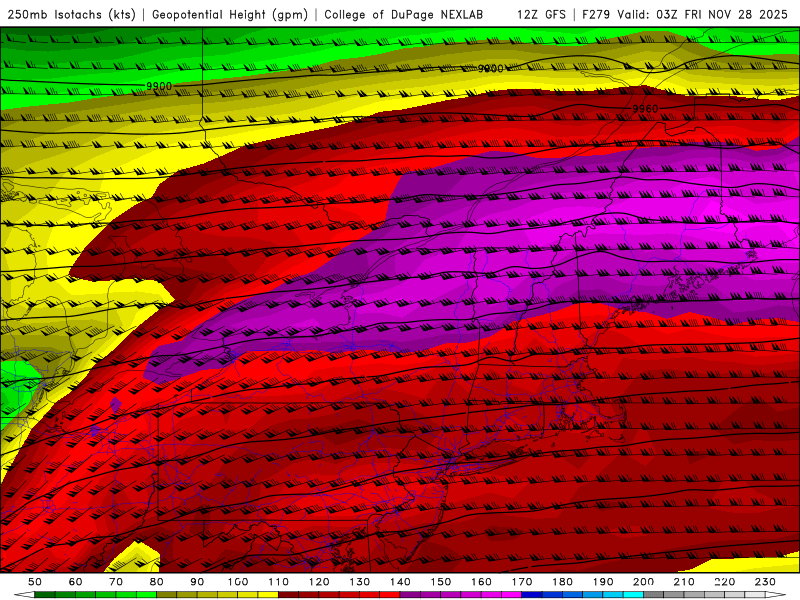Select the 'Valid: 03Z FRI NOV 28 2025' timestamp
The width and height of the screenshot is (800, 600).
point(702,14)
